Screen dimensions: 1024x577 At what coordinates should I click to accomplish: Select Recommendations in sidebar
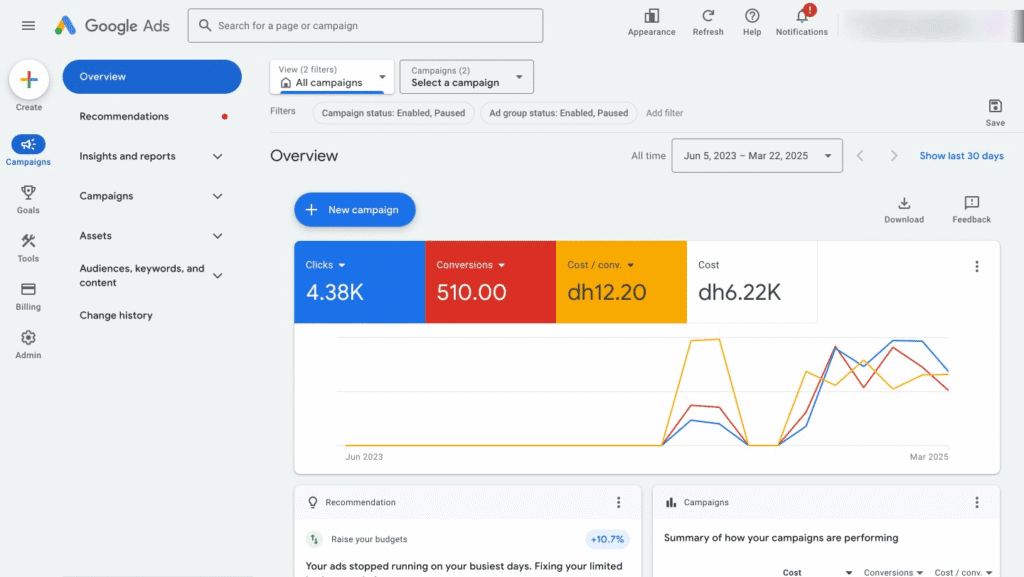click(124, 116)
